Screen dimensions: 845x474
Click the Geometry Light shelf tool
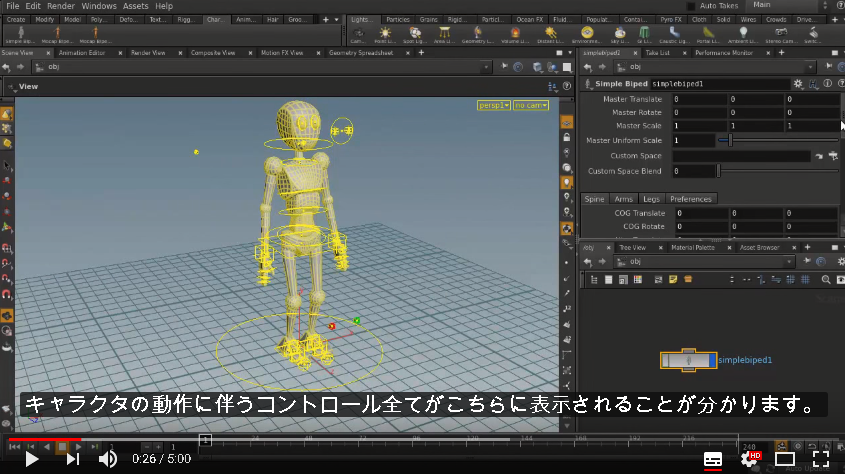(477, 35)
